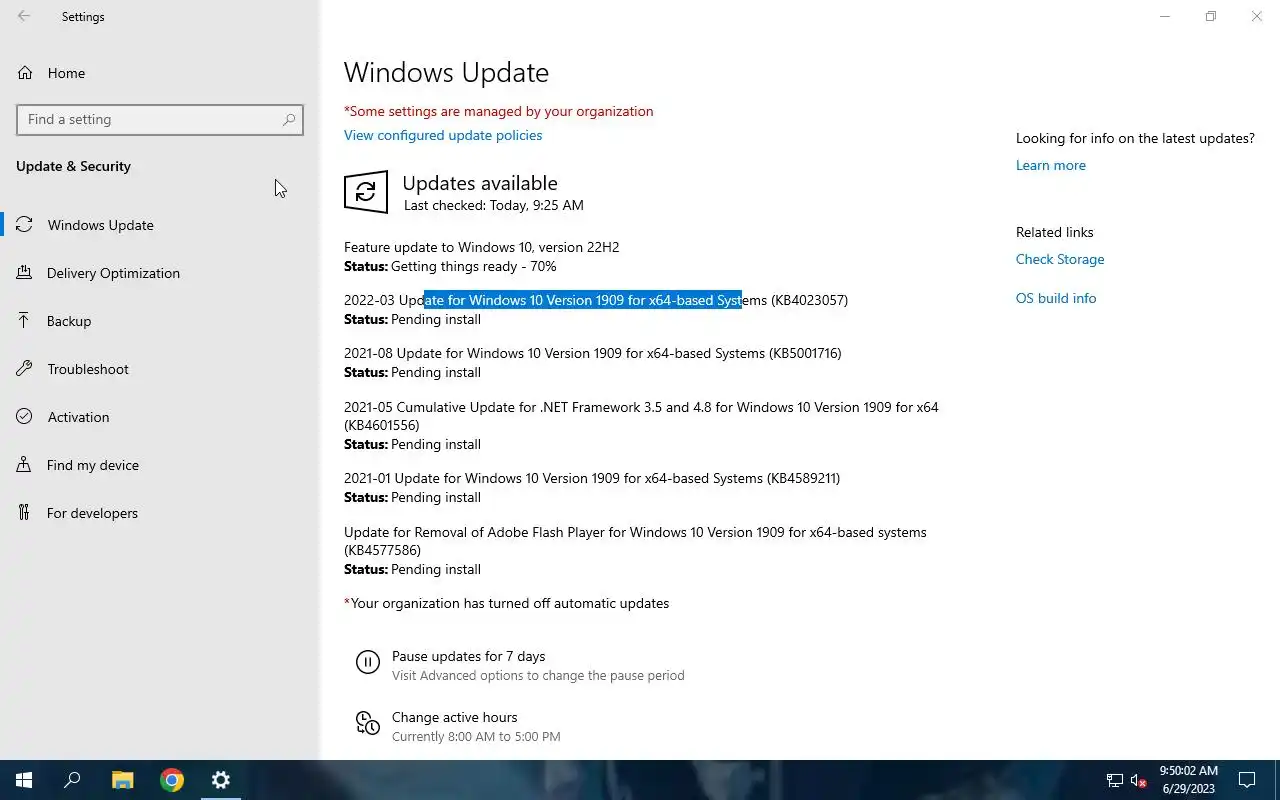1280x800 pixels.
Task: Click the large Updates available refresh icon
Action: (366, 192)
